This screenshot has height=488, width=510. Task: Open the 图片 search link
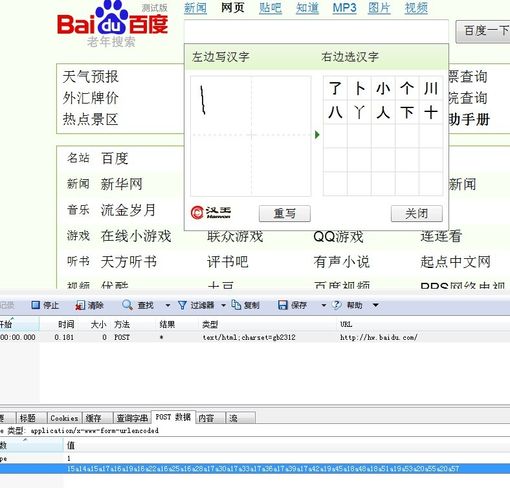[379, 8]
